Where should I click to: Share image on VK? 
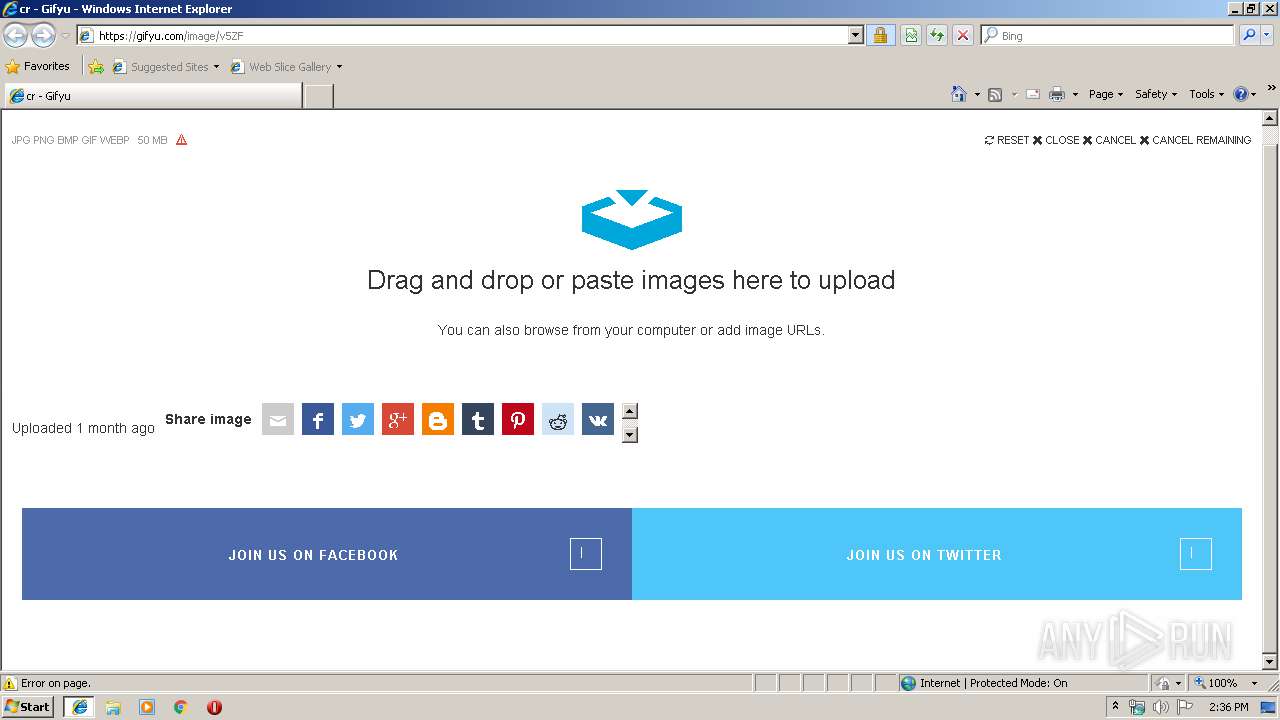tap(598, 420)
